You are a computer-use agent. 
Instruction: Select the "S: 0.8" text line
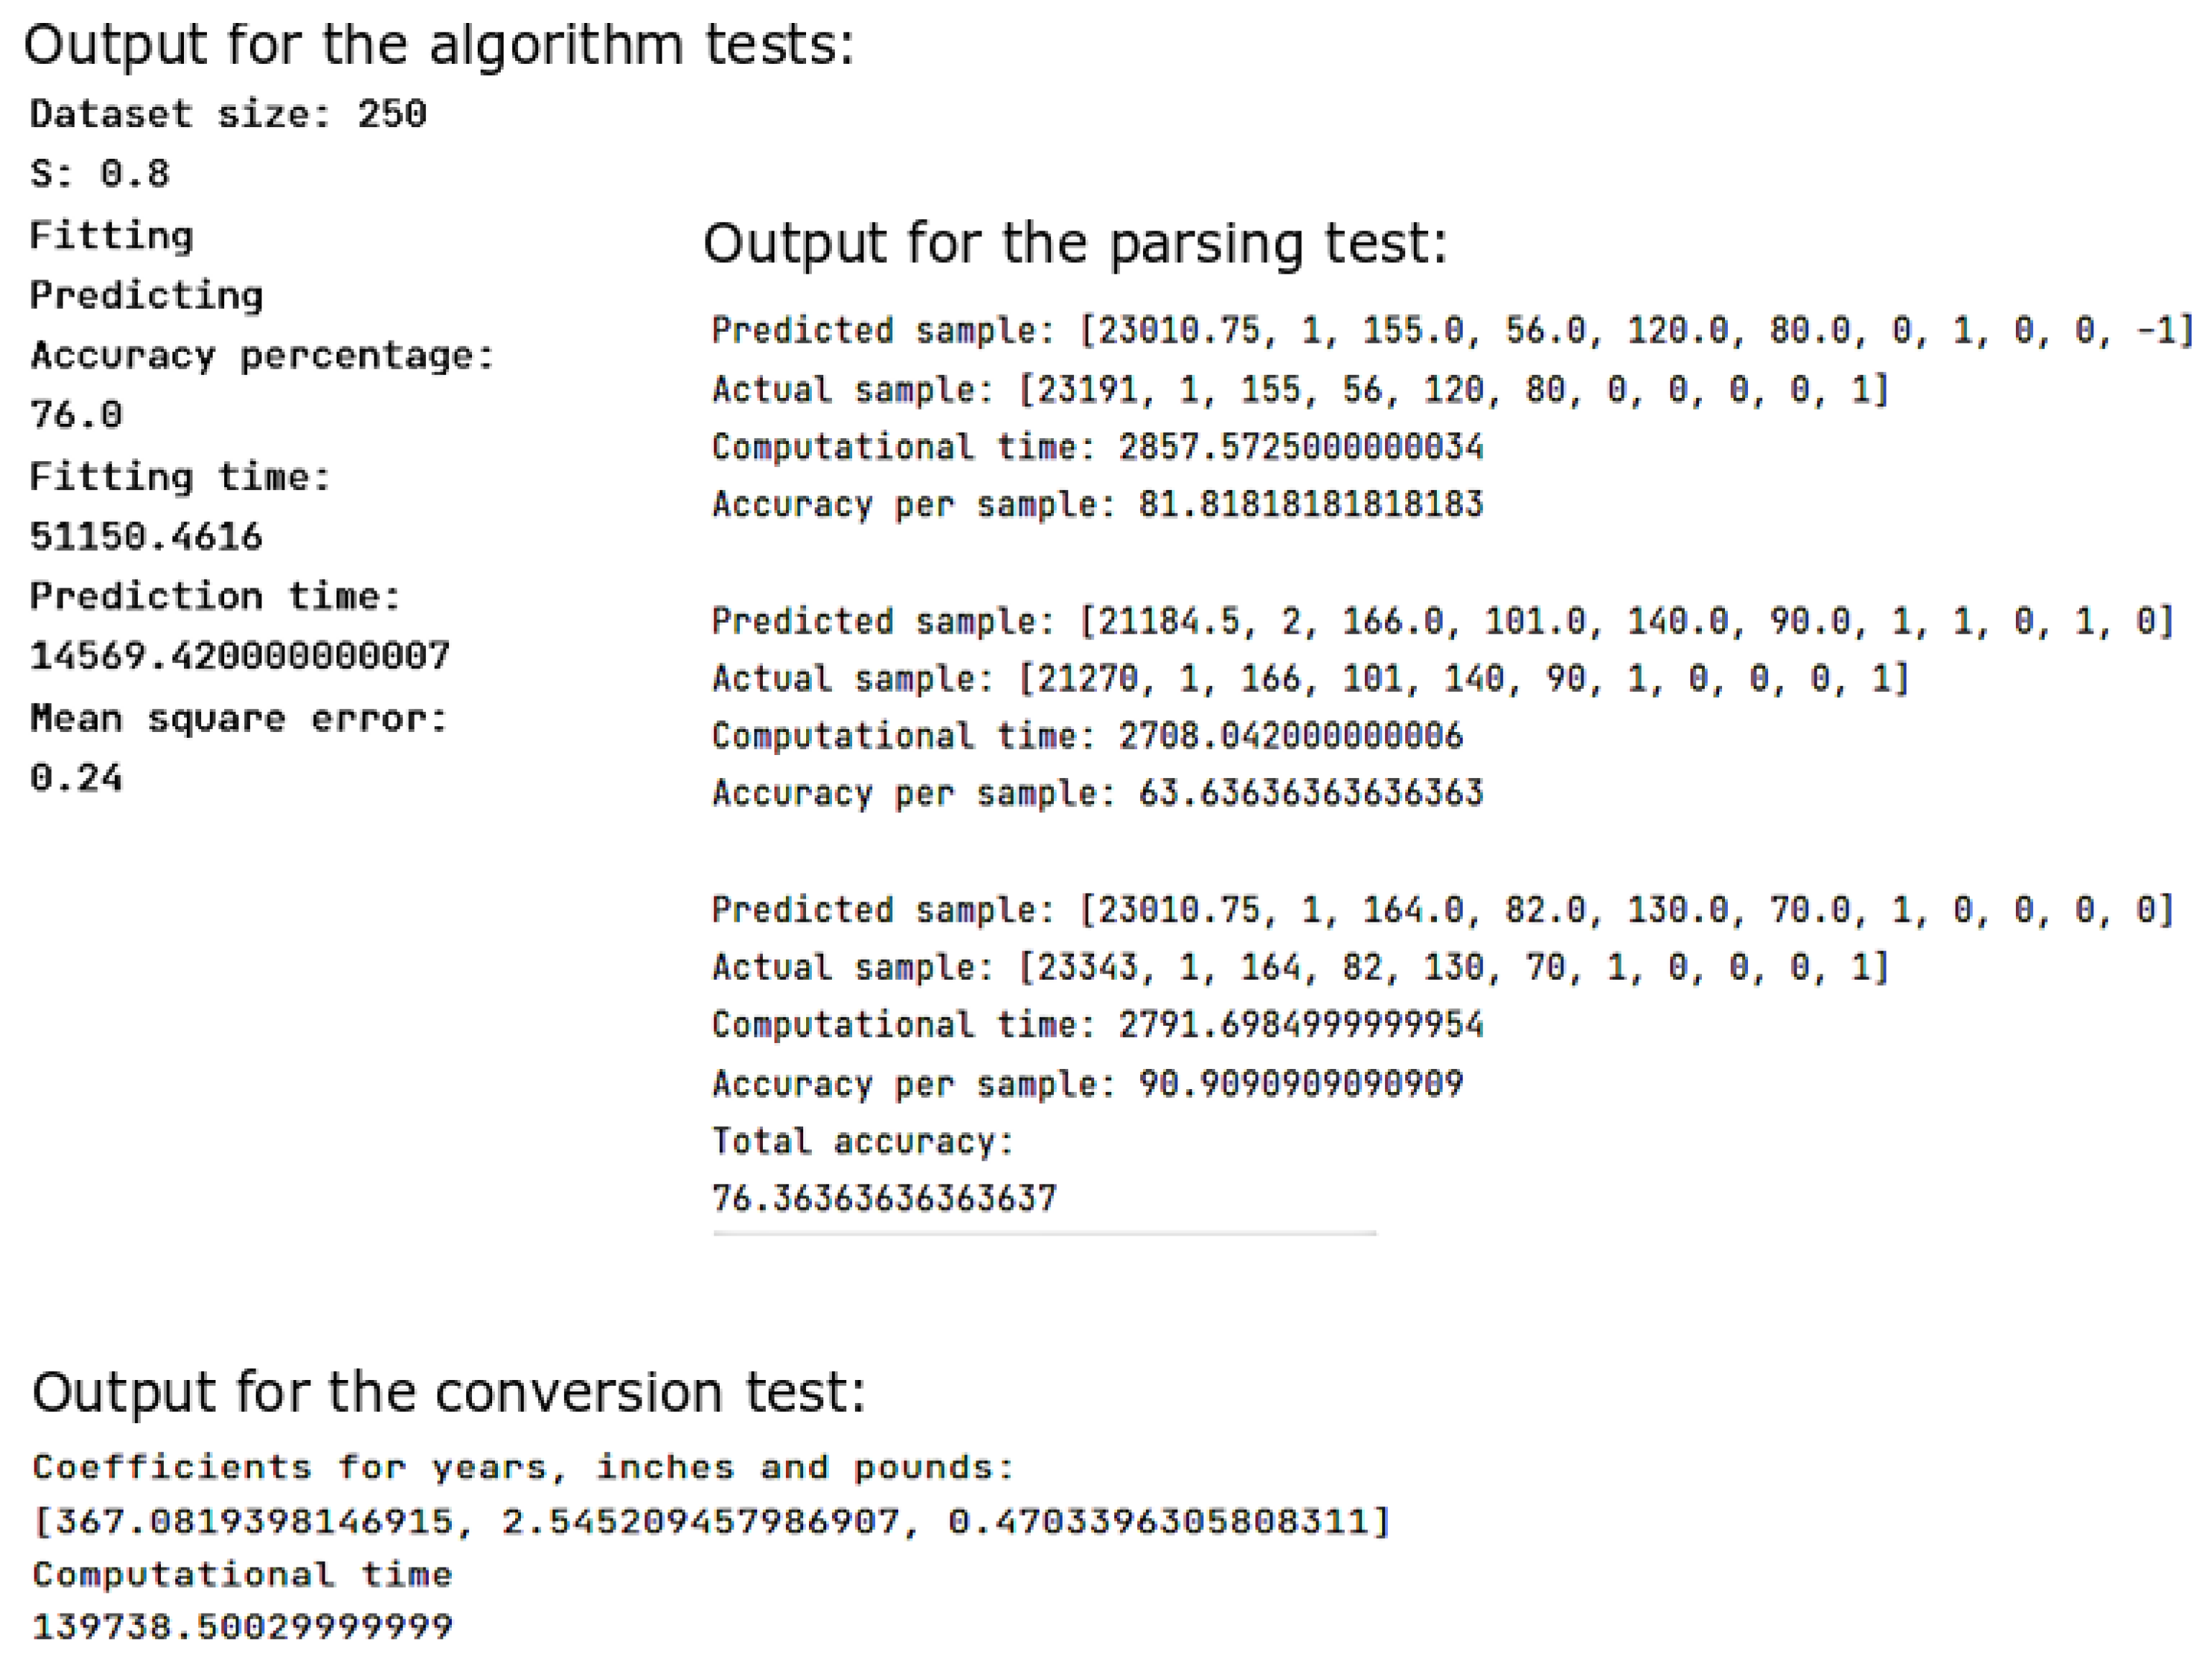pos(100,174)
